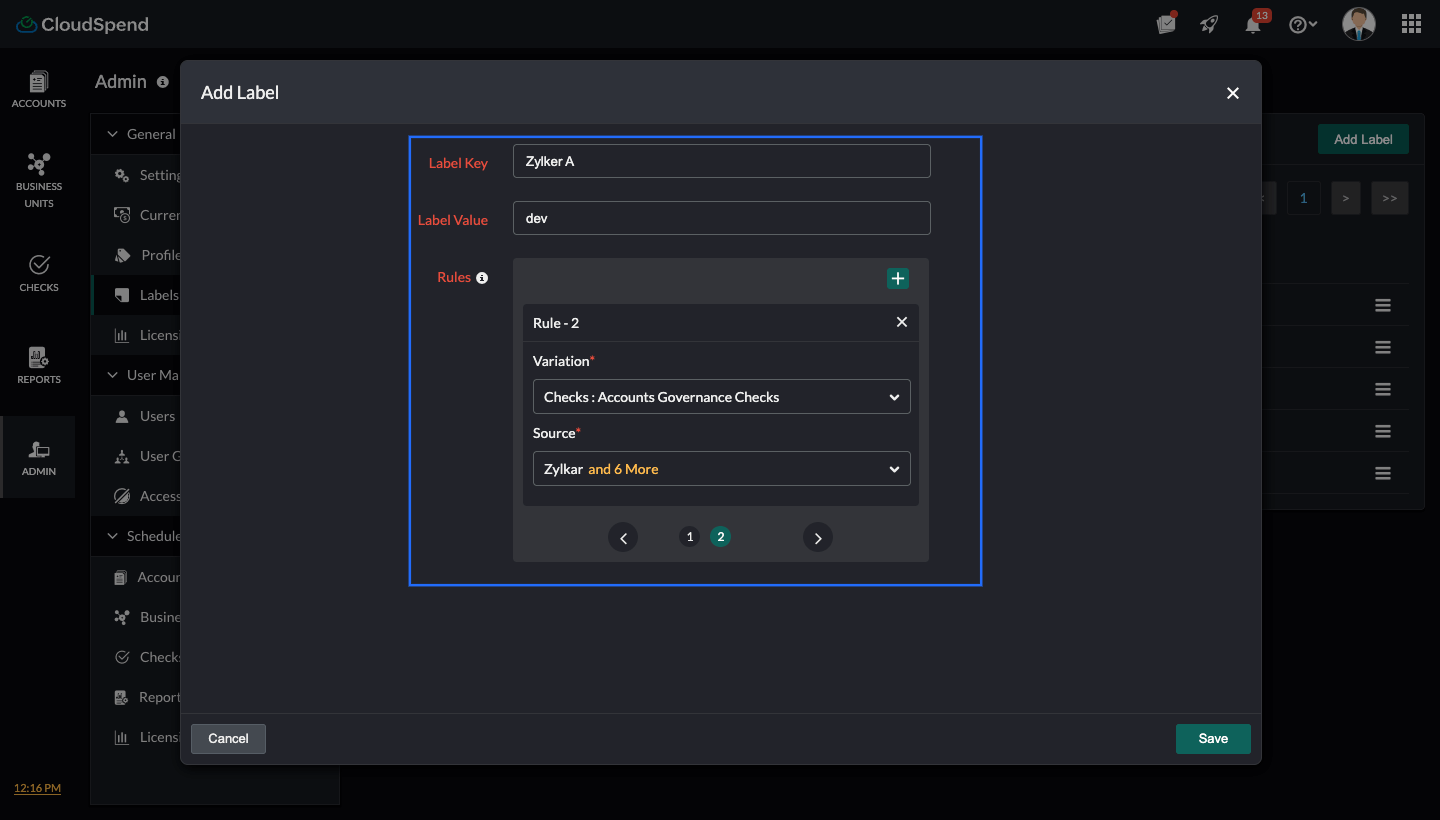Click the rocket quick-start icon
The width and height of the screenshot is (1440, 820).
(x=1210, y=24)
